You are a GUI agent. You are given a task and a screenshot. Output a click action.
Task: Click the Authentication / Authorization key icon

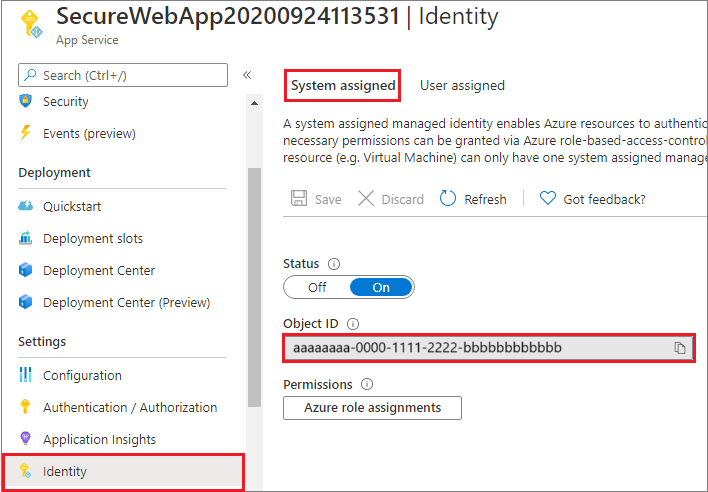coord(25,406)
